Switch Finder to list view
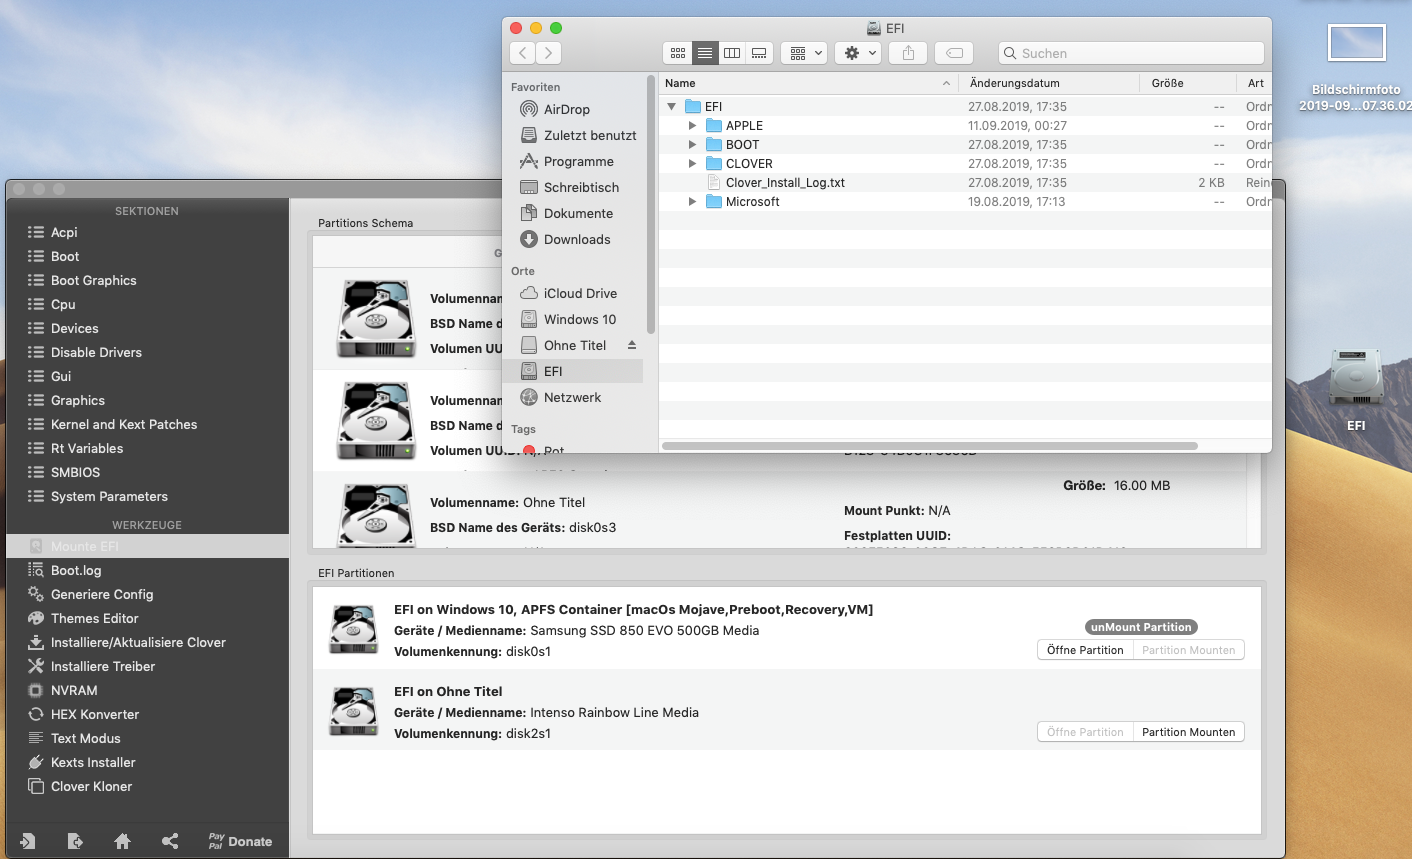The width and height of the screenshot is (1412, 859). point(705,53)
